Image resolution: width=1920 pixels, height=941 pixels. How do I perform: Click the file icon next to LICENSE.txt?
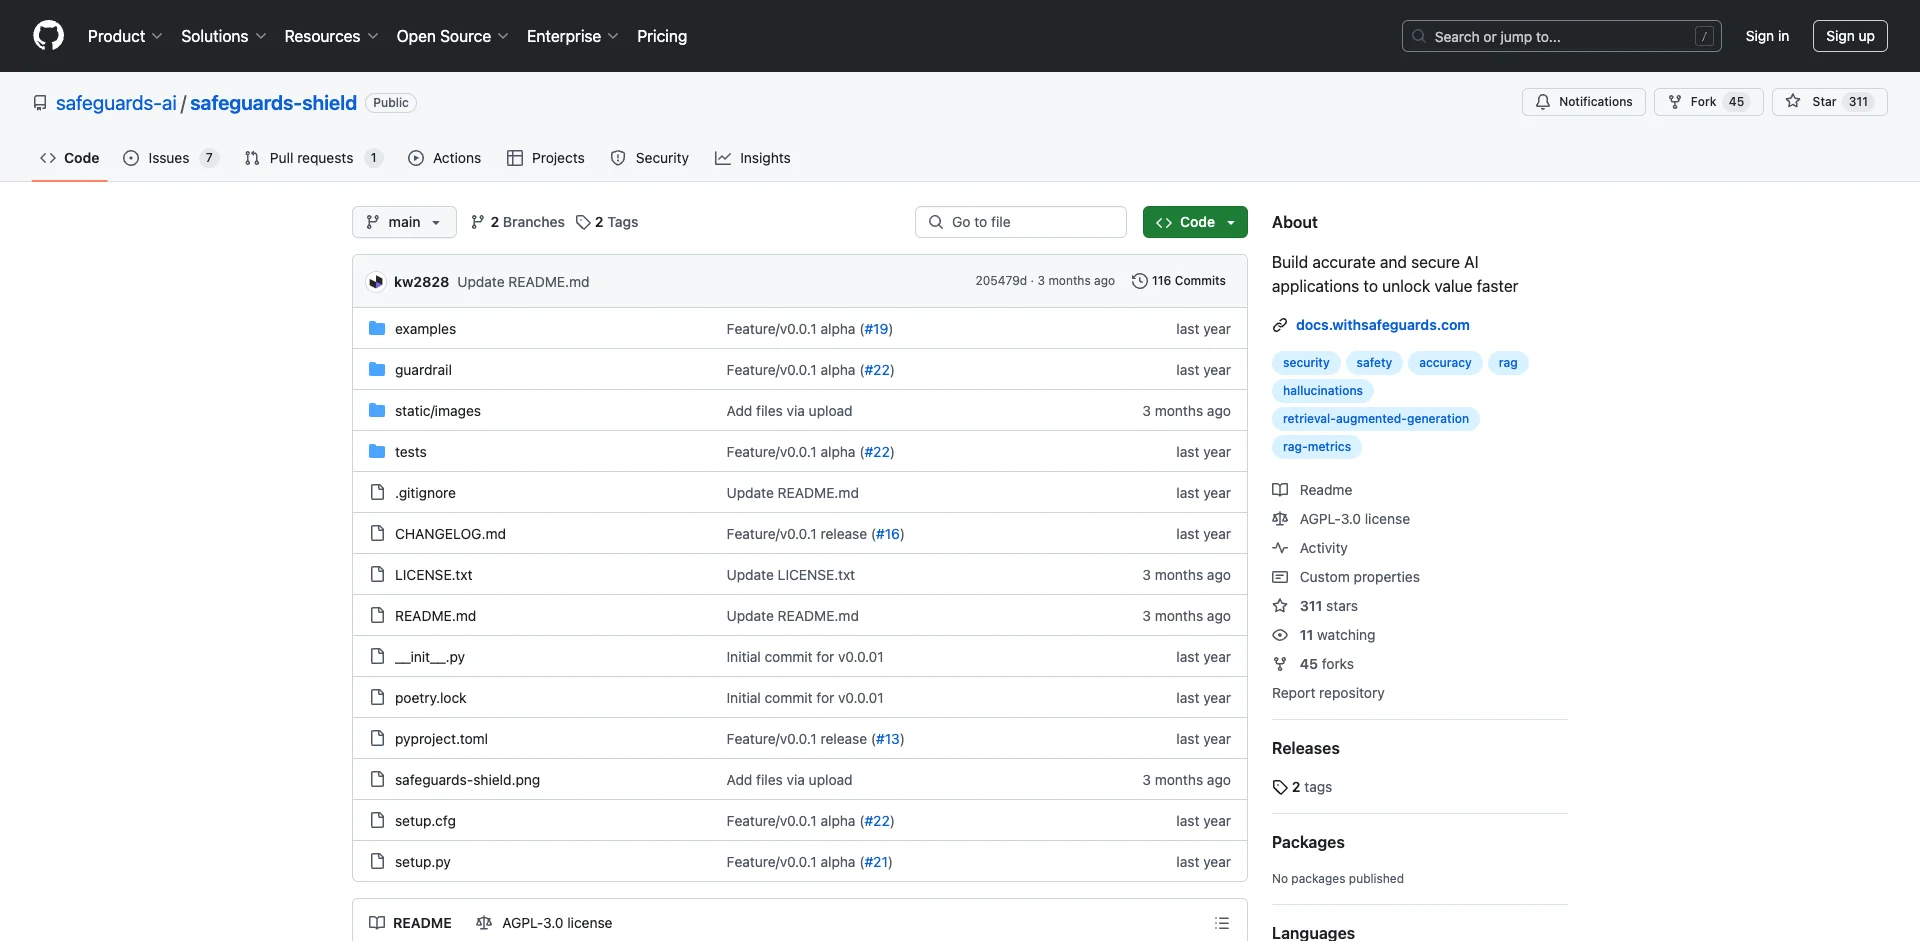pyautogui.click(x=377, y=575)
